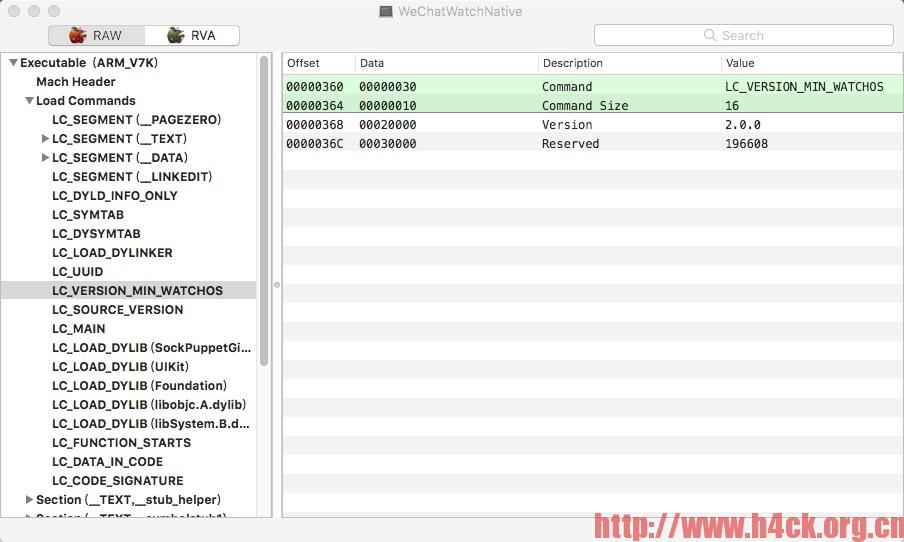This screenshot has width=904, height=542.
Task: Collapse the Load Commands node
Action: tap(29, 100)
